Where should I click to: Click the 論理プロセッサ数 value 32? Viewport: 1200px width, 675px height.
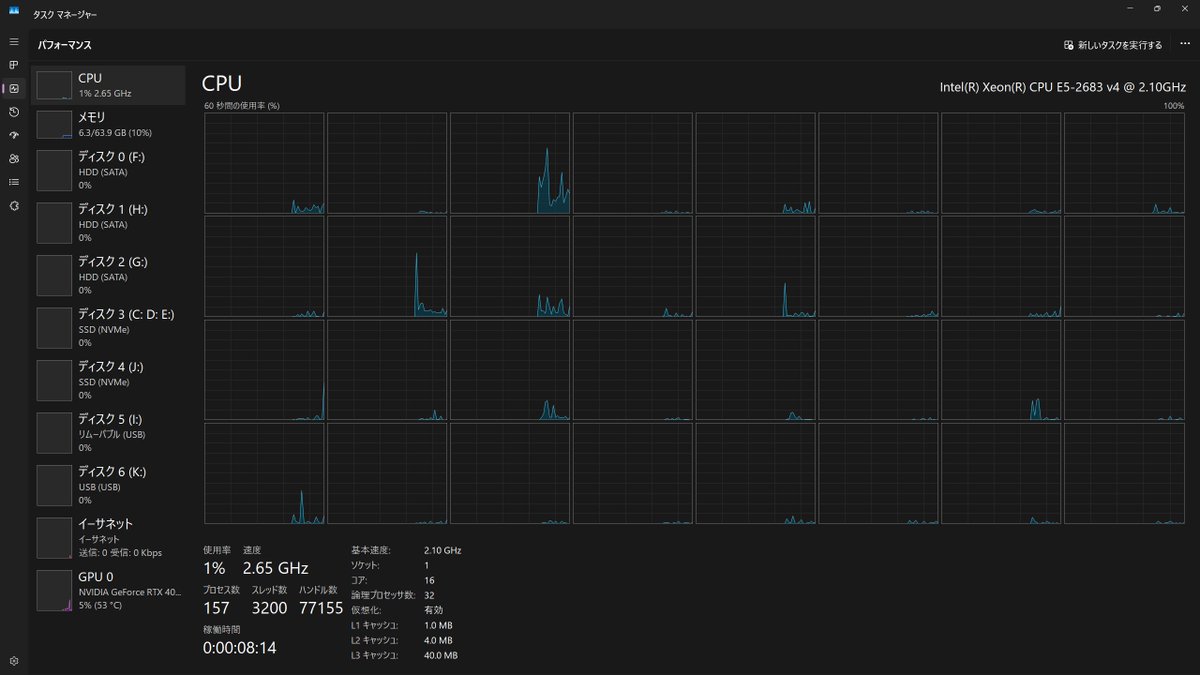point(429,595)
